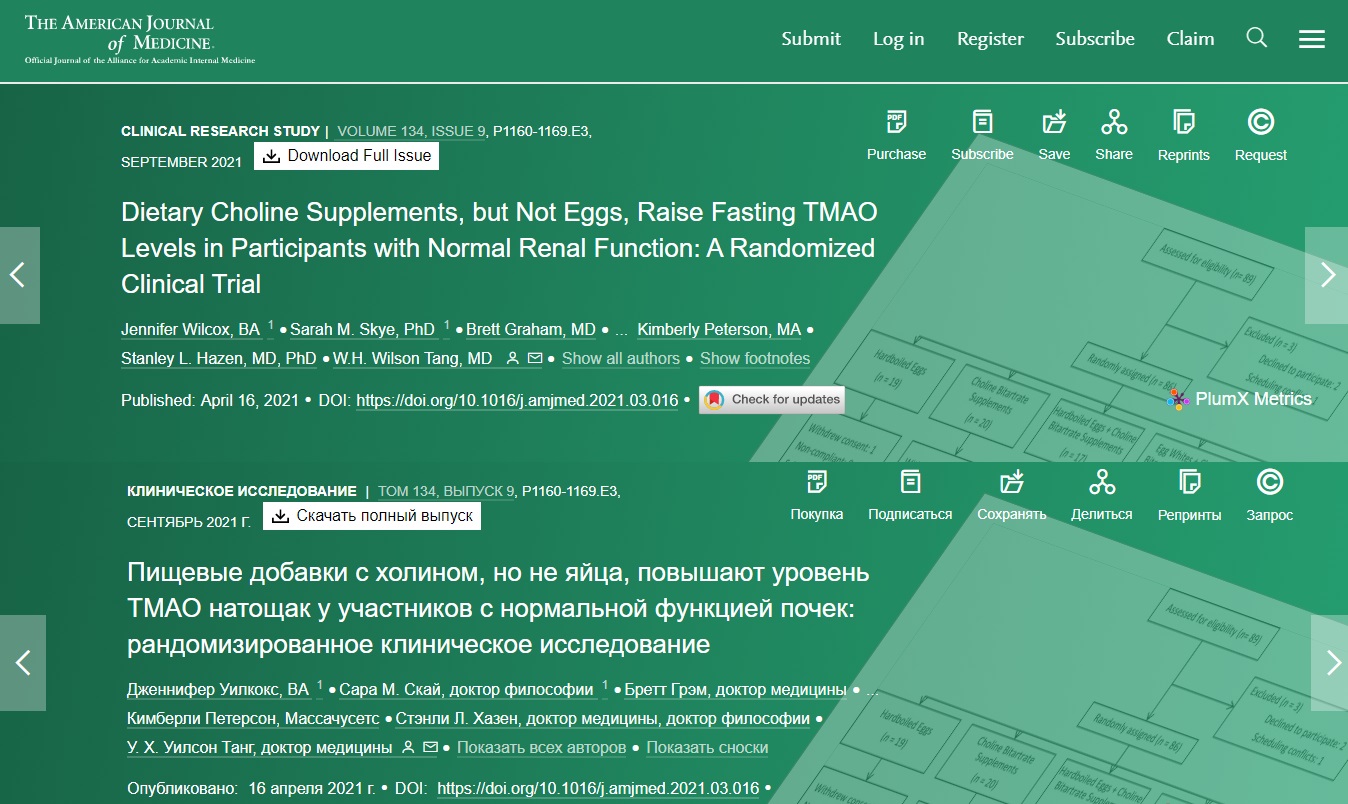Image resolution: width=1348 pixels, height=804 pixels.
Task: Click the Покупка PDF icon
Action: (x=816, y=482)
